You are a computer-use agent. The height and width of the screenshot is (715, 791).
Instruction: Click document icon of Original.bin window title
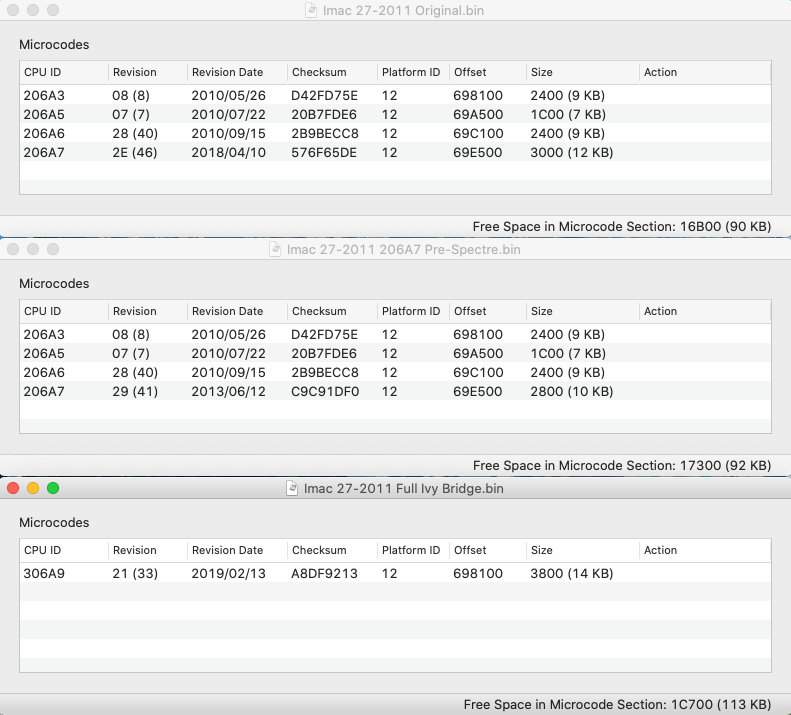click(311, 10)
